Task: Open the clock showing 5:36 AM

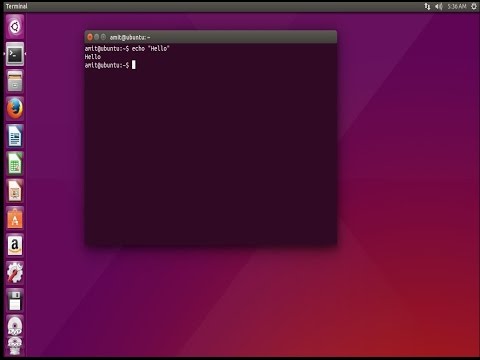Action: [x=457, y=6]
